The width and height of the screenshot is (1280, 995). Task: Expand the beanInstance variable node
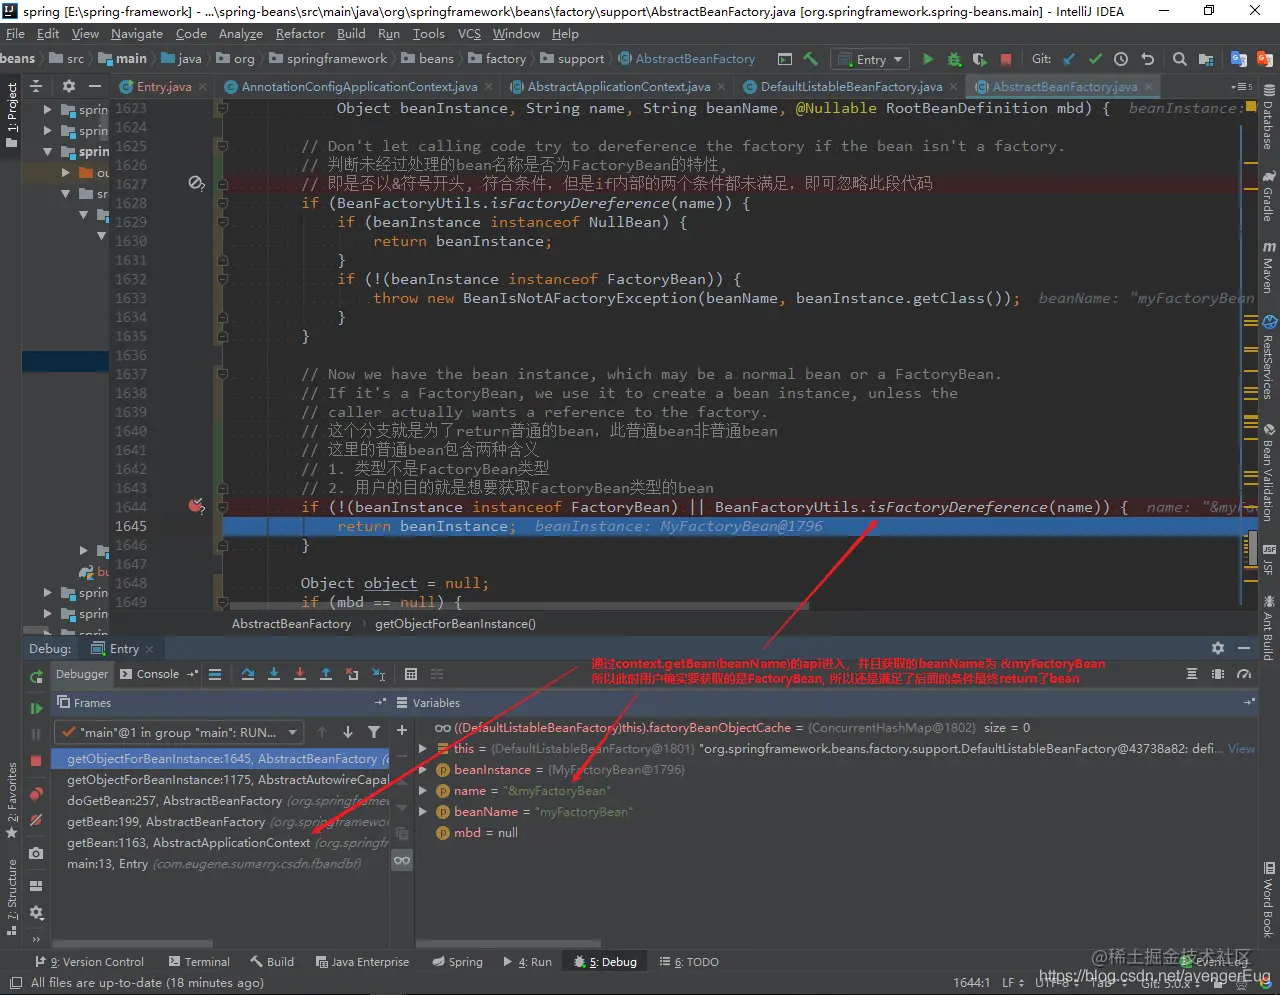pos(423,769)
